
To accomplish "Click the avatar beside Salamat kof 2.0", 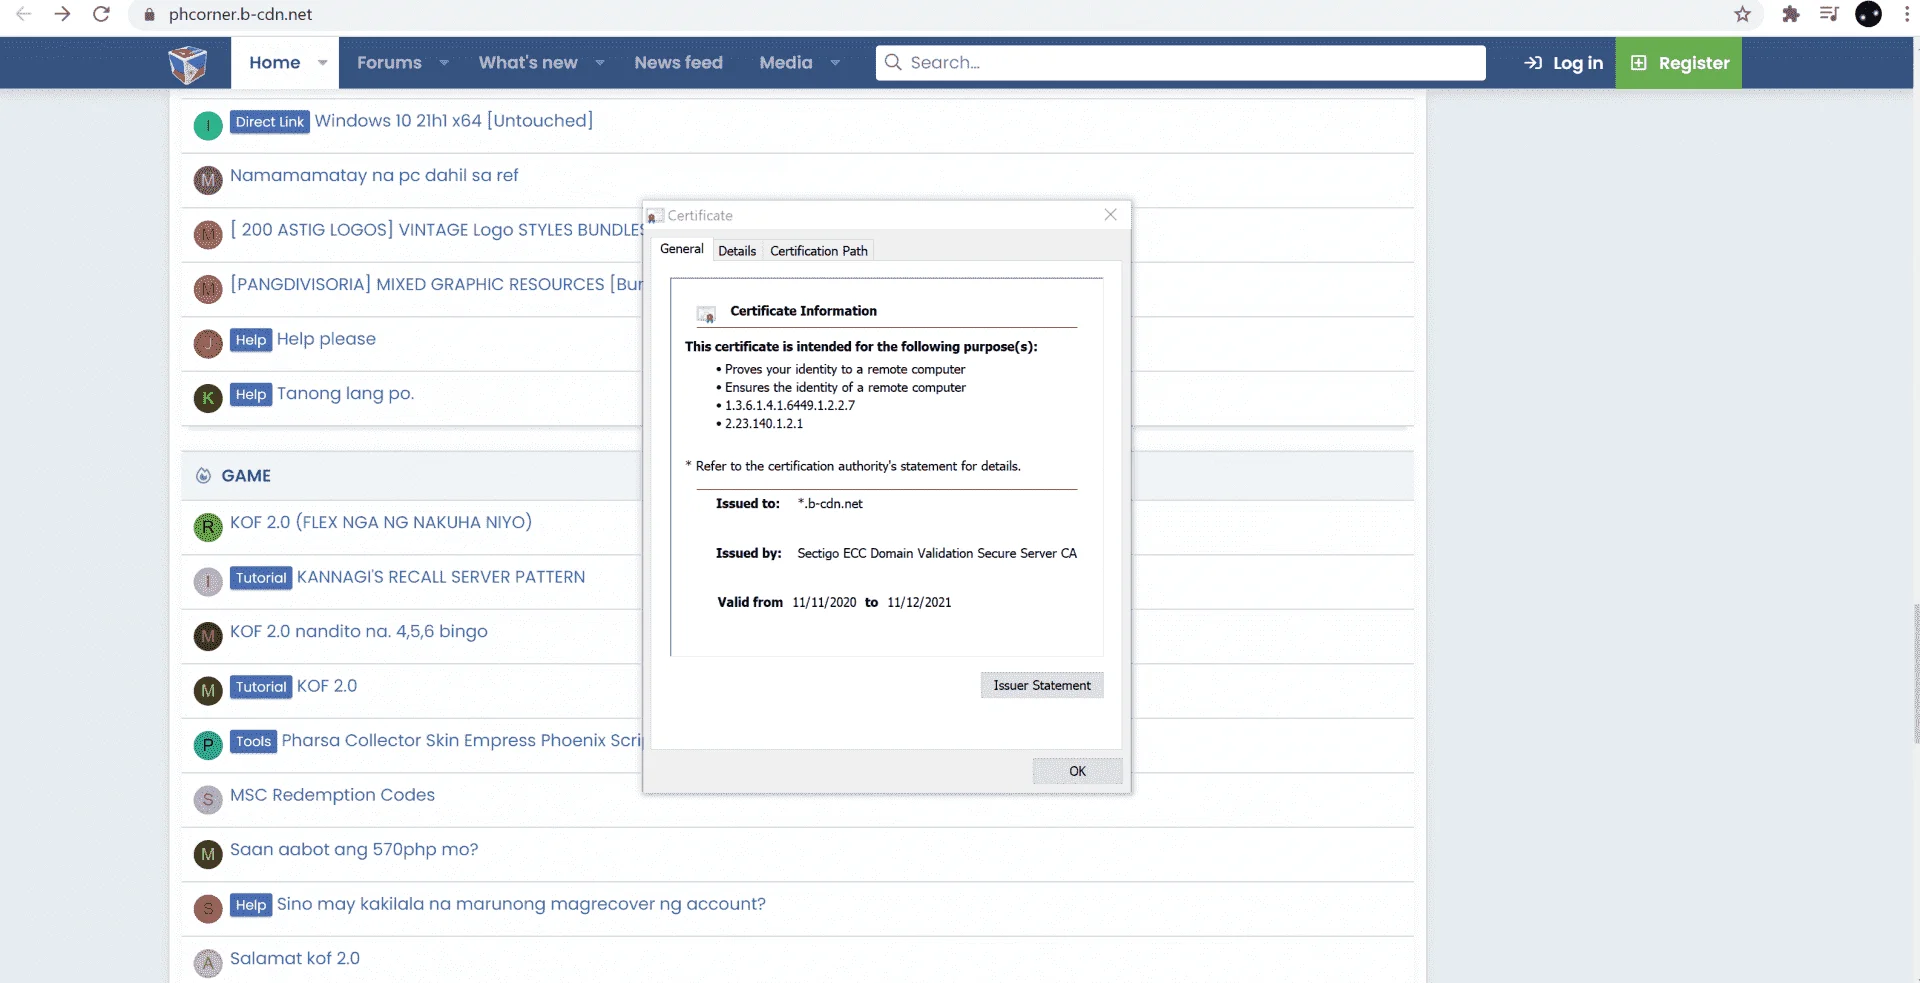I will point(208,963).
